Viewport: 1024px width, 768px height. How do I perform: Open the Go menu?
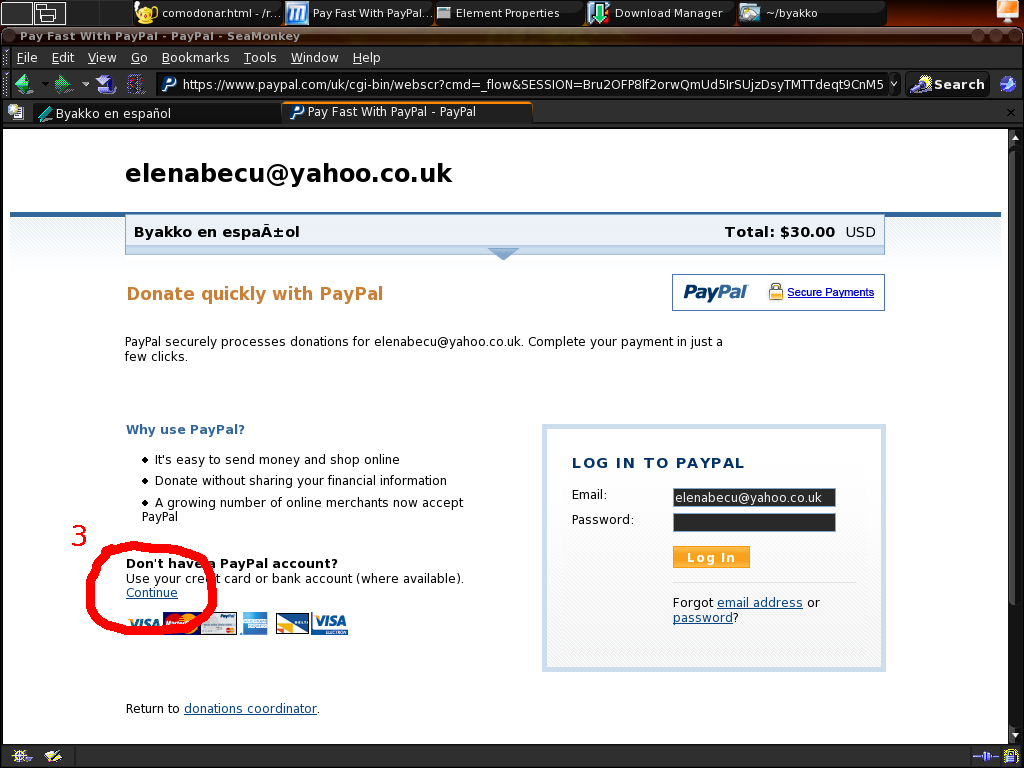tap(139, 57)
